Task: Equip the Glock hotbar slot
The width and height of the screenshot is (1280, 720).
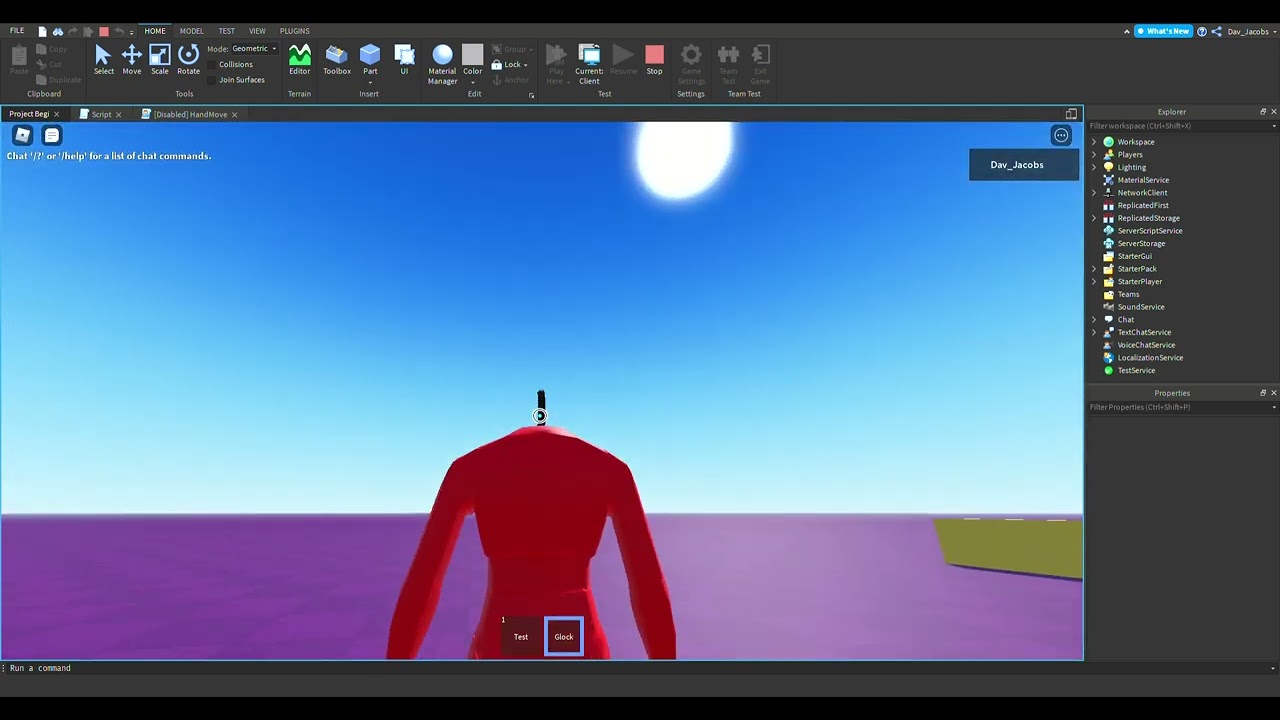Action: [564, 637]
